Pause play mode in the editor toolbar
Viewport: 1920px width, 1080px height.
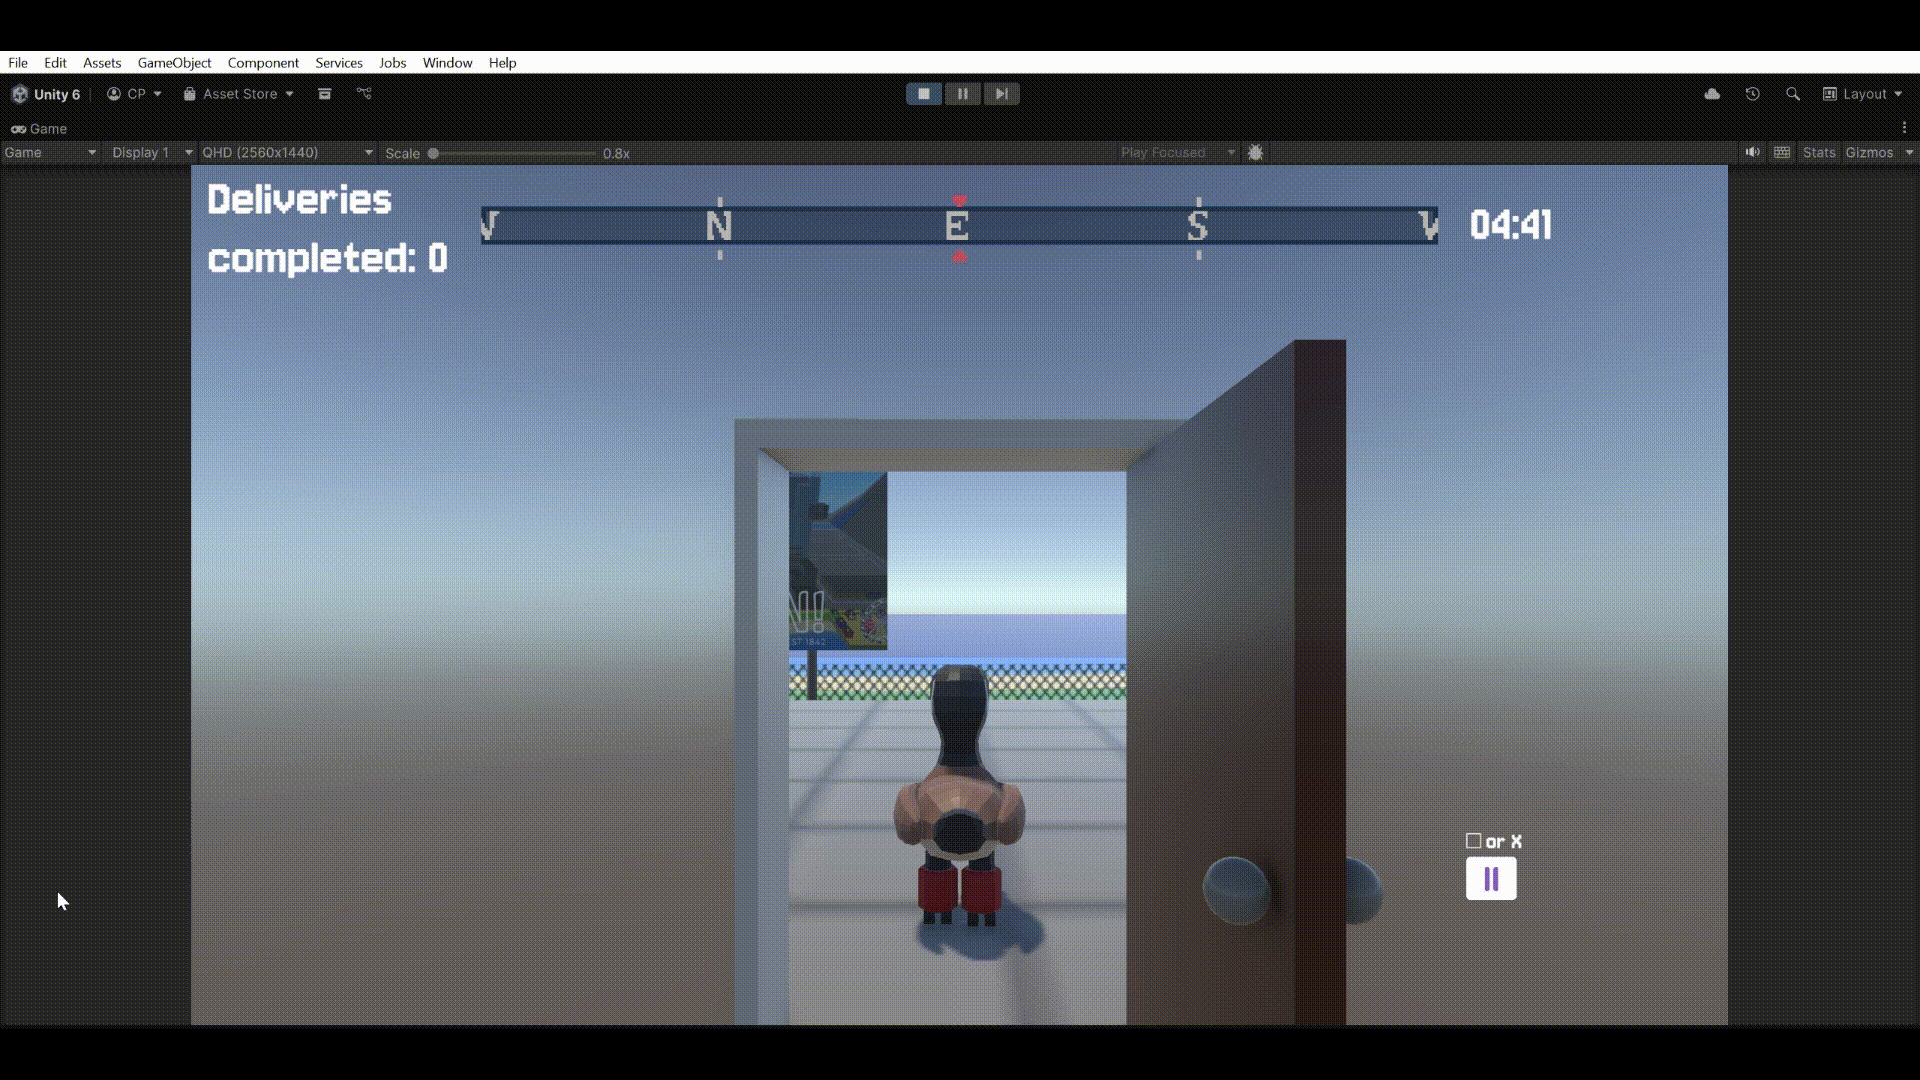pyautogui.click(x=962, y=94)
